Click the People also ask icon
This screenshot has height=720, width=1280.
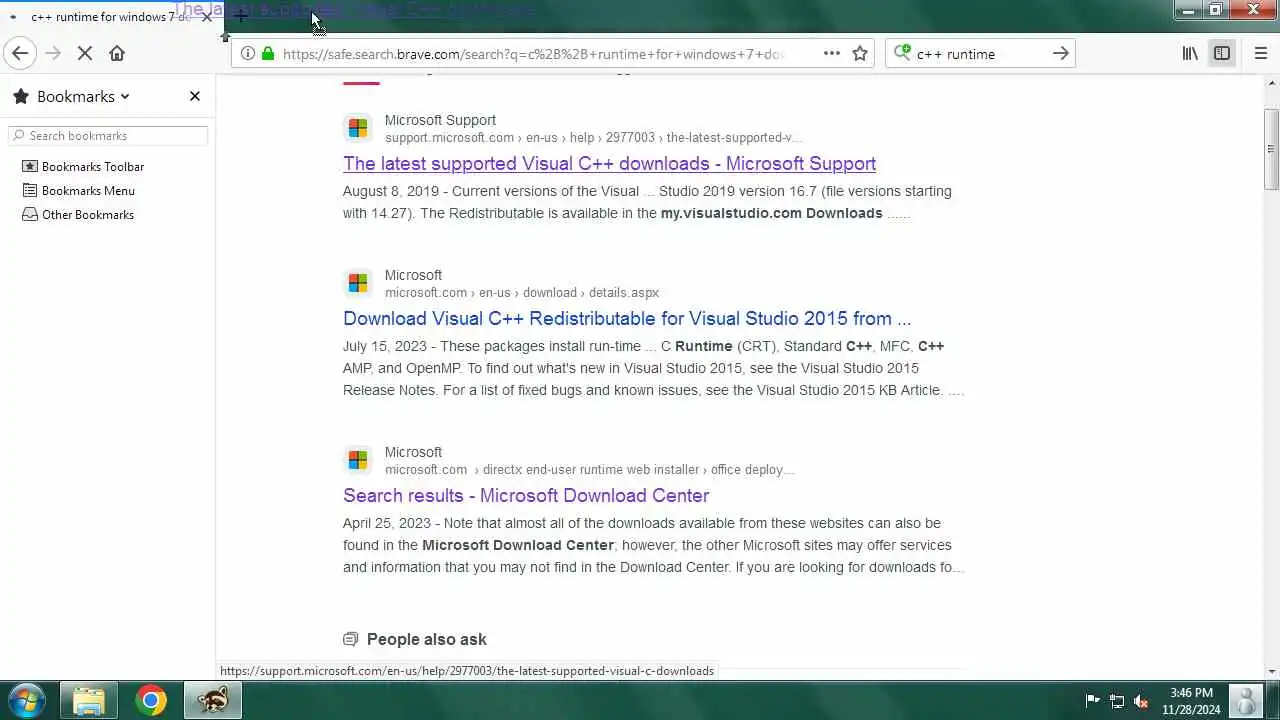coord(350,639)
